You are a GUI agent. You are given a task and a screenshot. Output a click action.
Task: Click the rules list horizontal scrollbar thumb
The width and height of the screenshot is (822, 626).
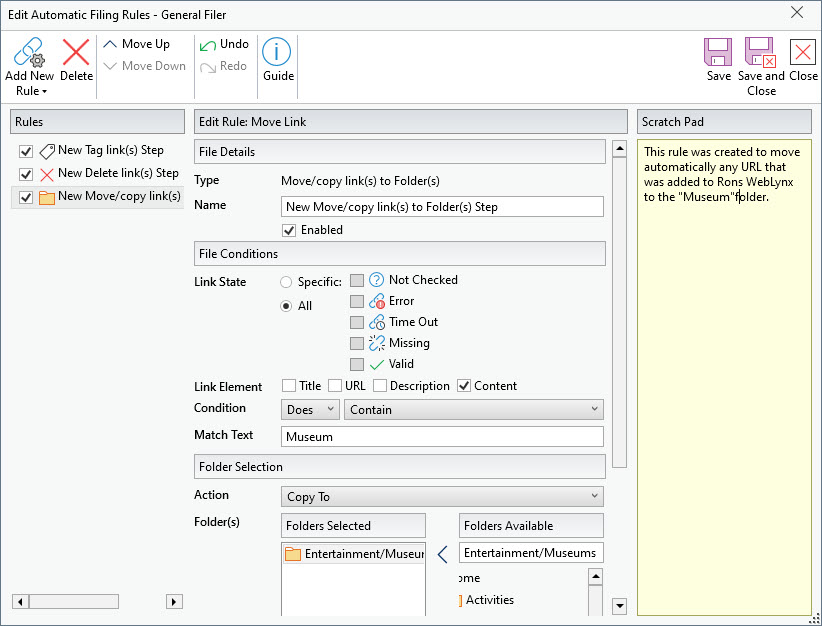(74, 601)
